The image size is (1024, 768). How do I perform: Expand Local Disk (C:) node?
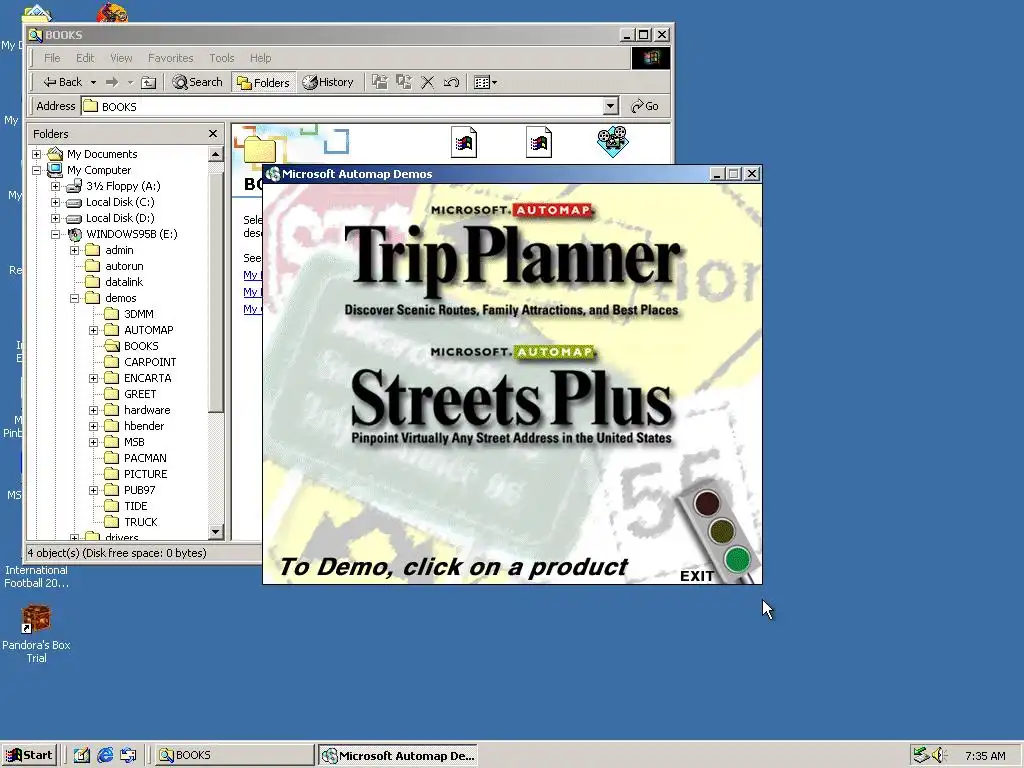coord(56,202)
